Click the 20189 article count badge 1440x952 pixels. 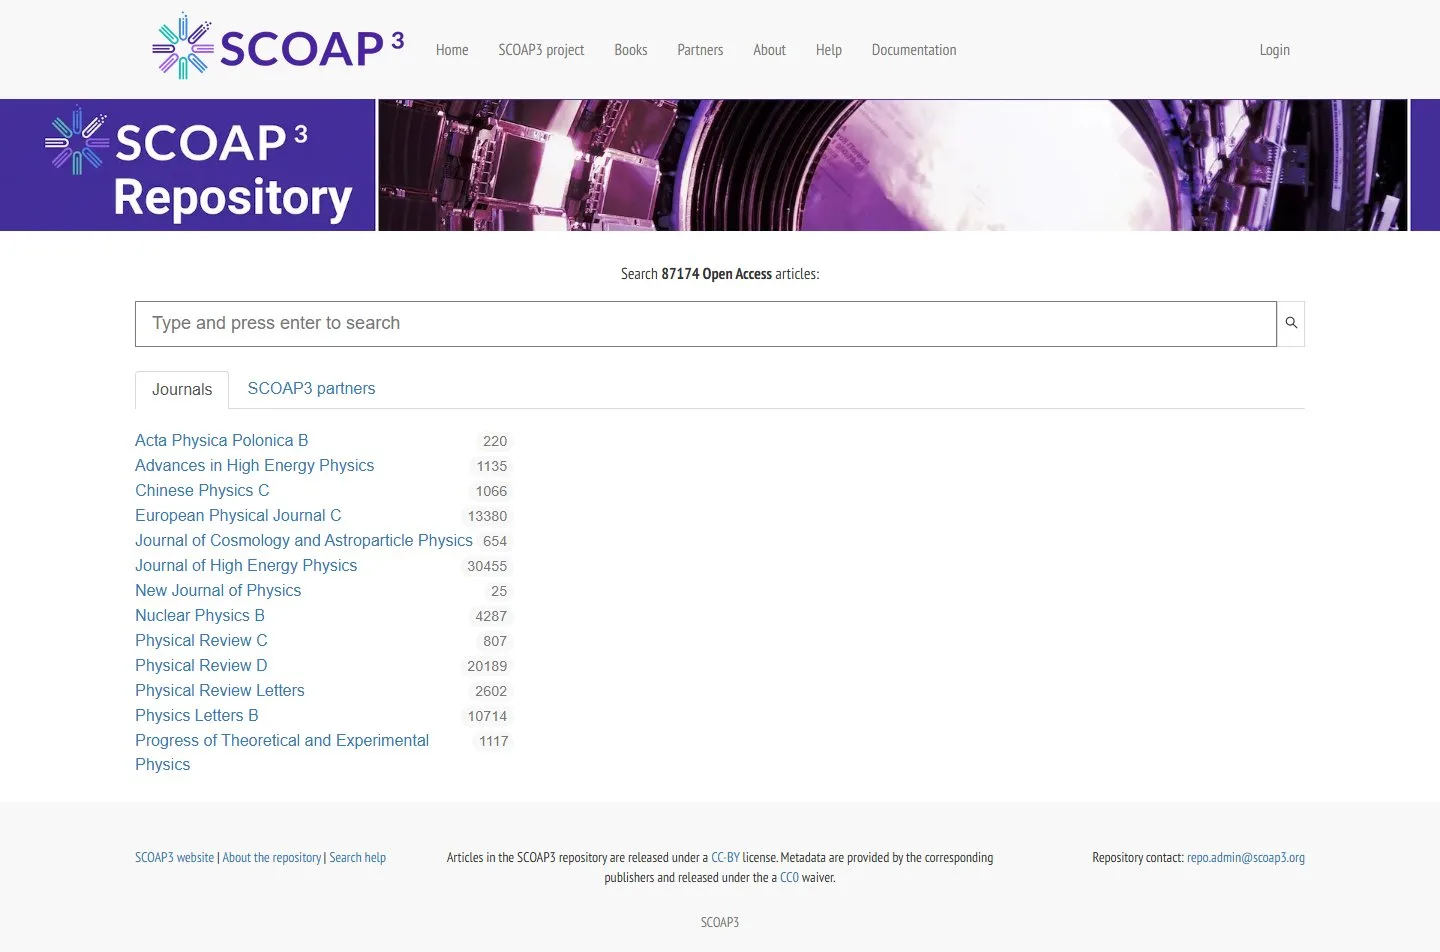[488, 666]
